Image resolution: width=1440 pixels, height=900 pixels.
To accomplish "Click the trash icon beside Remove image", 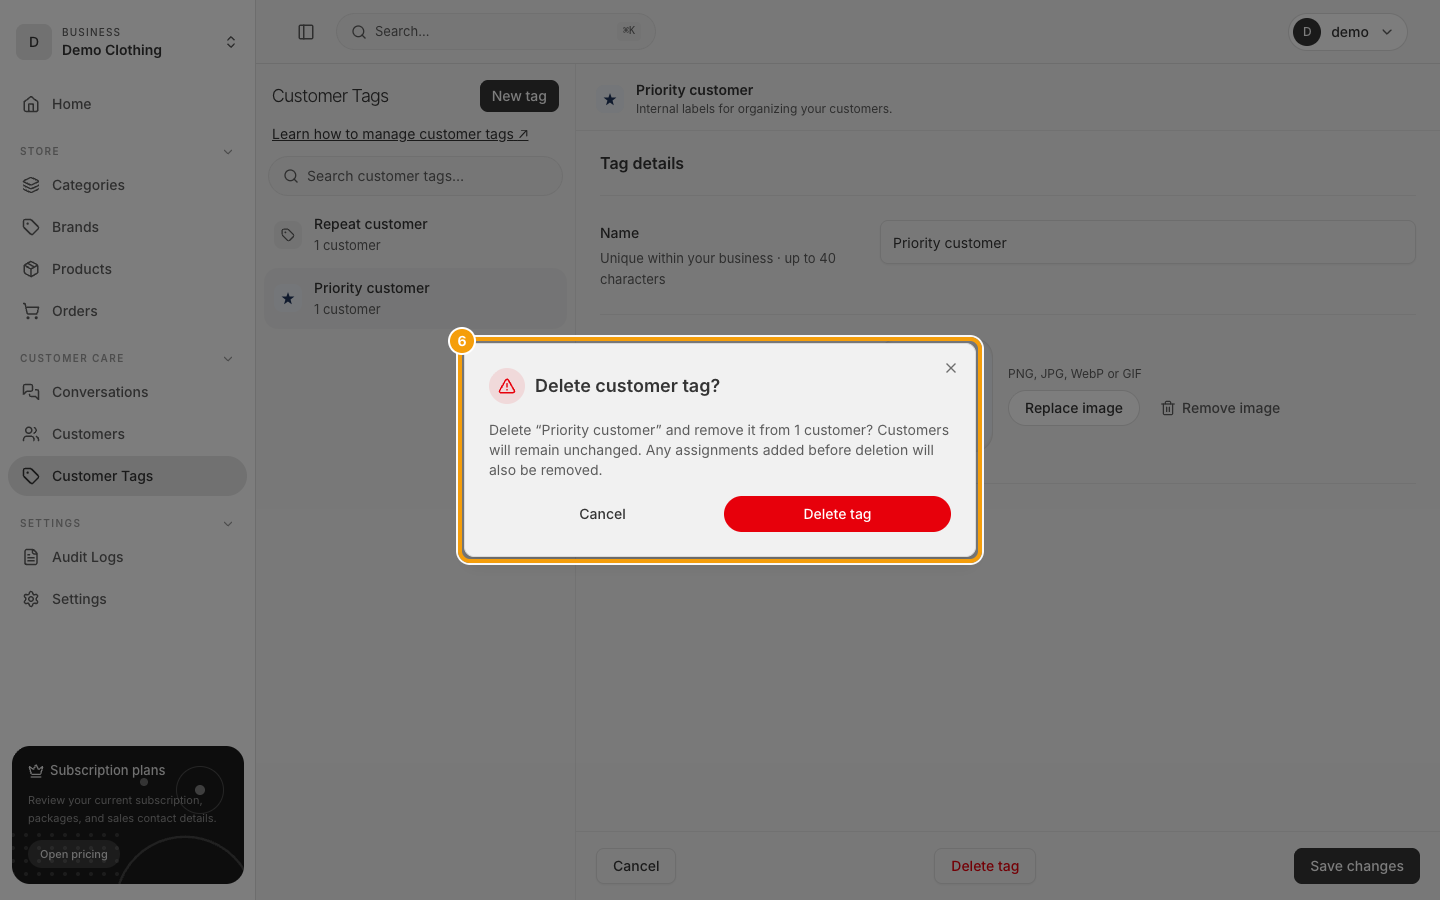I will (1168, 408).
